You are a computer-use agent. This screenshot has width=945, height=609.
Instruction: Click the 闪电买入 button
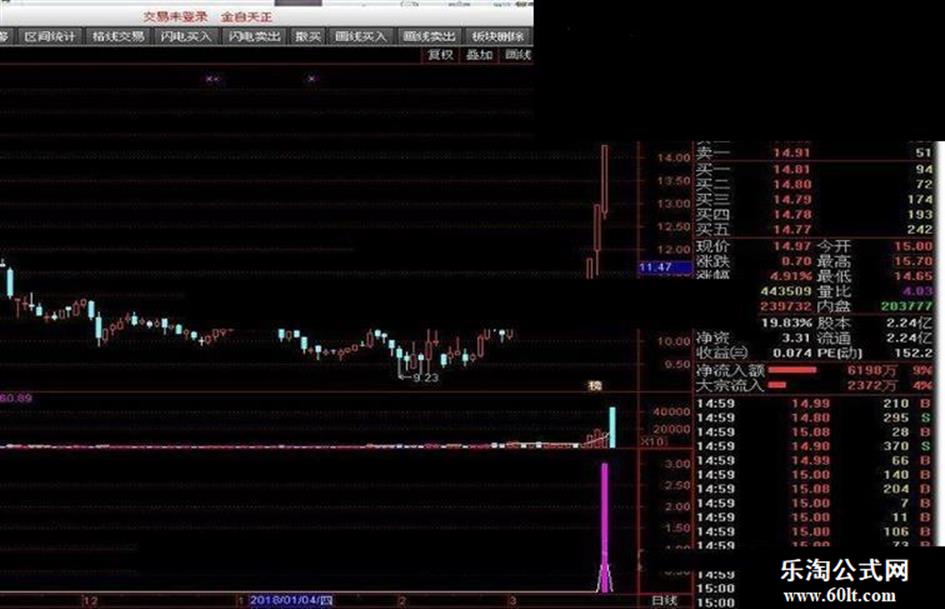pos(186,37)
